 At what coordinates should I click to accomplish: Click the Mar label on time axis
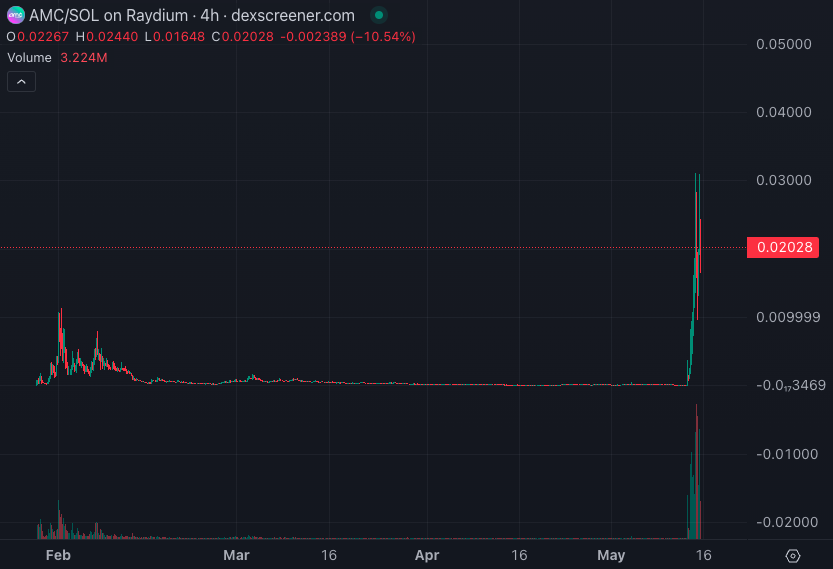(236, 555)
